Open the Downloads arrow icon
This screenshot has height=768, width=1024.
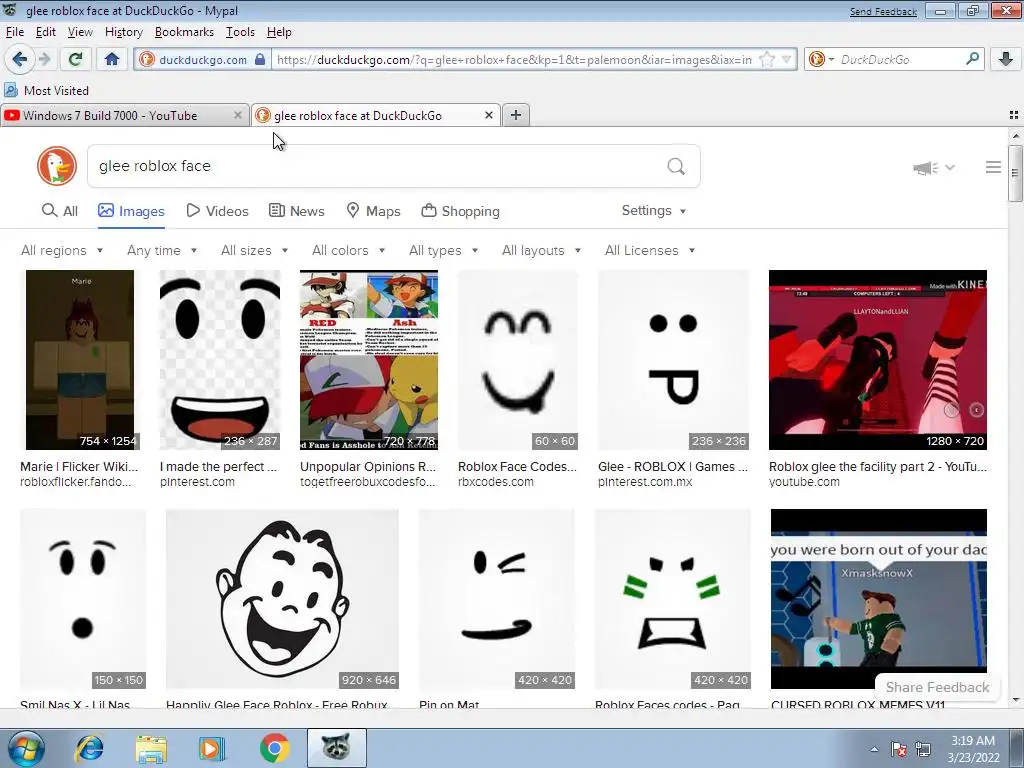(1006, 59)
